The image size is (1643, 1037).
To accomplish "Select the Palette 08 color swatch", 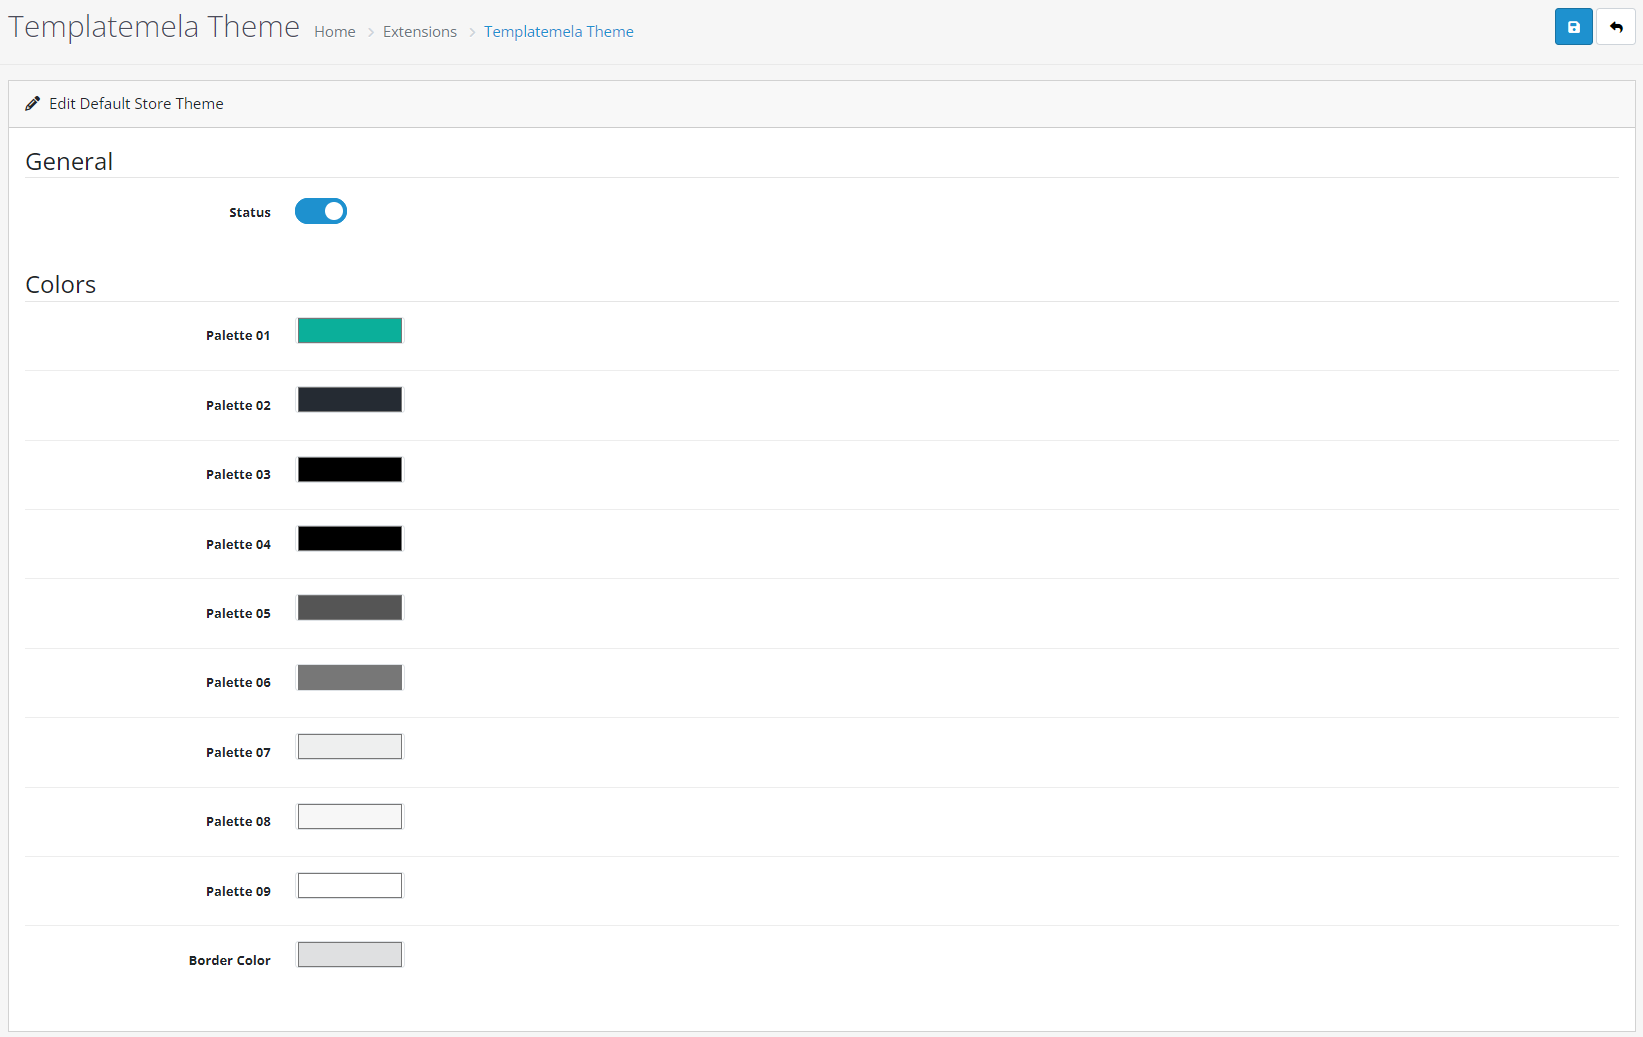I will (x=350, y=817).
